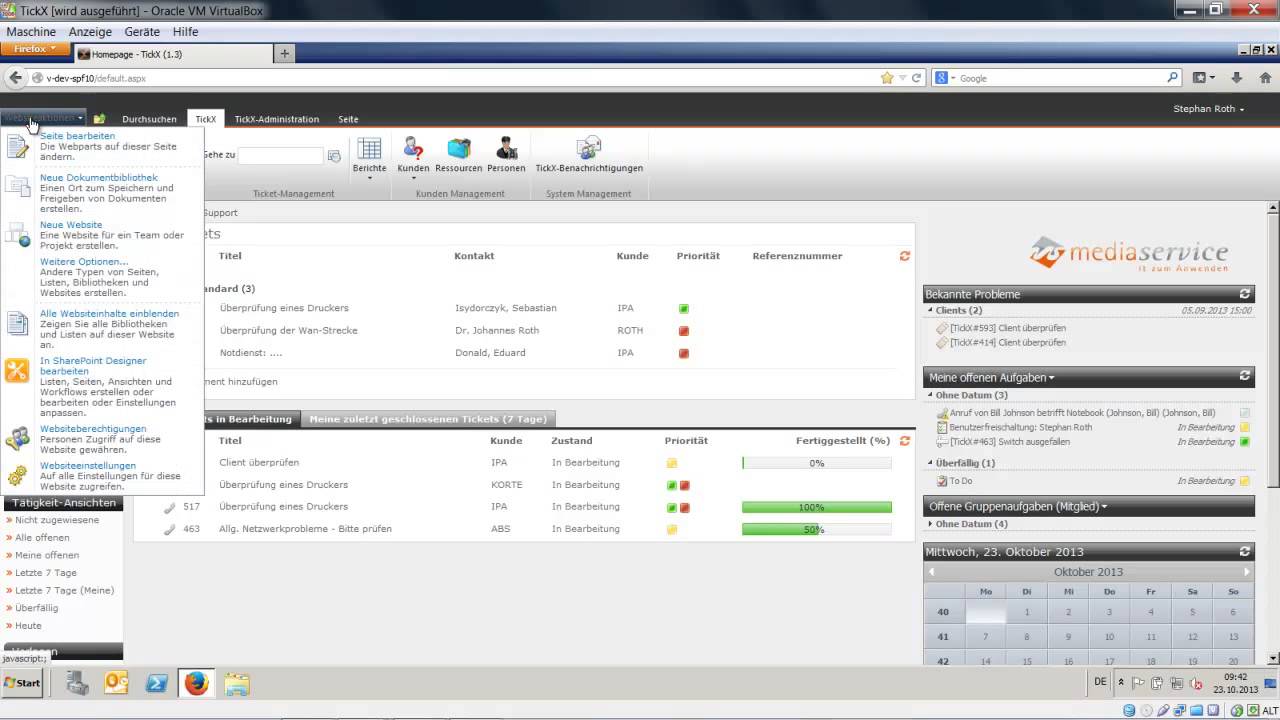This screenshot has width=1280, height=720.
Task: Open PowerShell from the Windows taskbar
Action: tap(157, 683)
